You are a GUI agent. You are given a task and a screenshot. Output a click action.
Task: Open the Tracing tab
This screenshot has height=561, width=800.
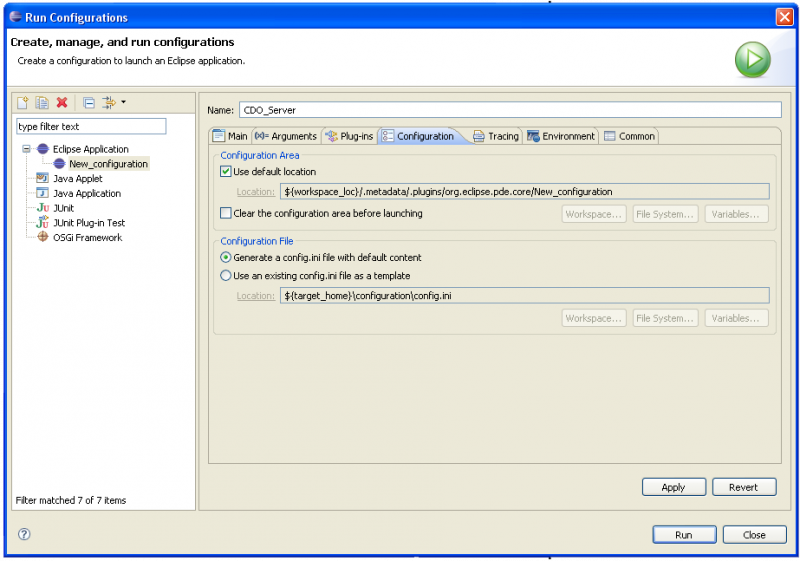pyautogui.click(x=496, y=136)
